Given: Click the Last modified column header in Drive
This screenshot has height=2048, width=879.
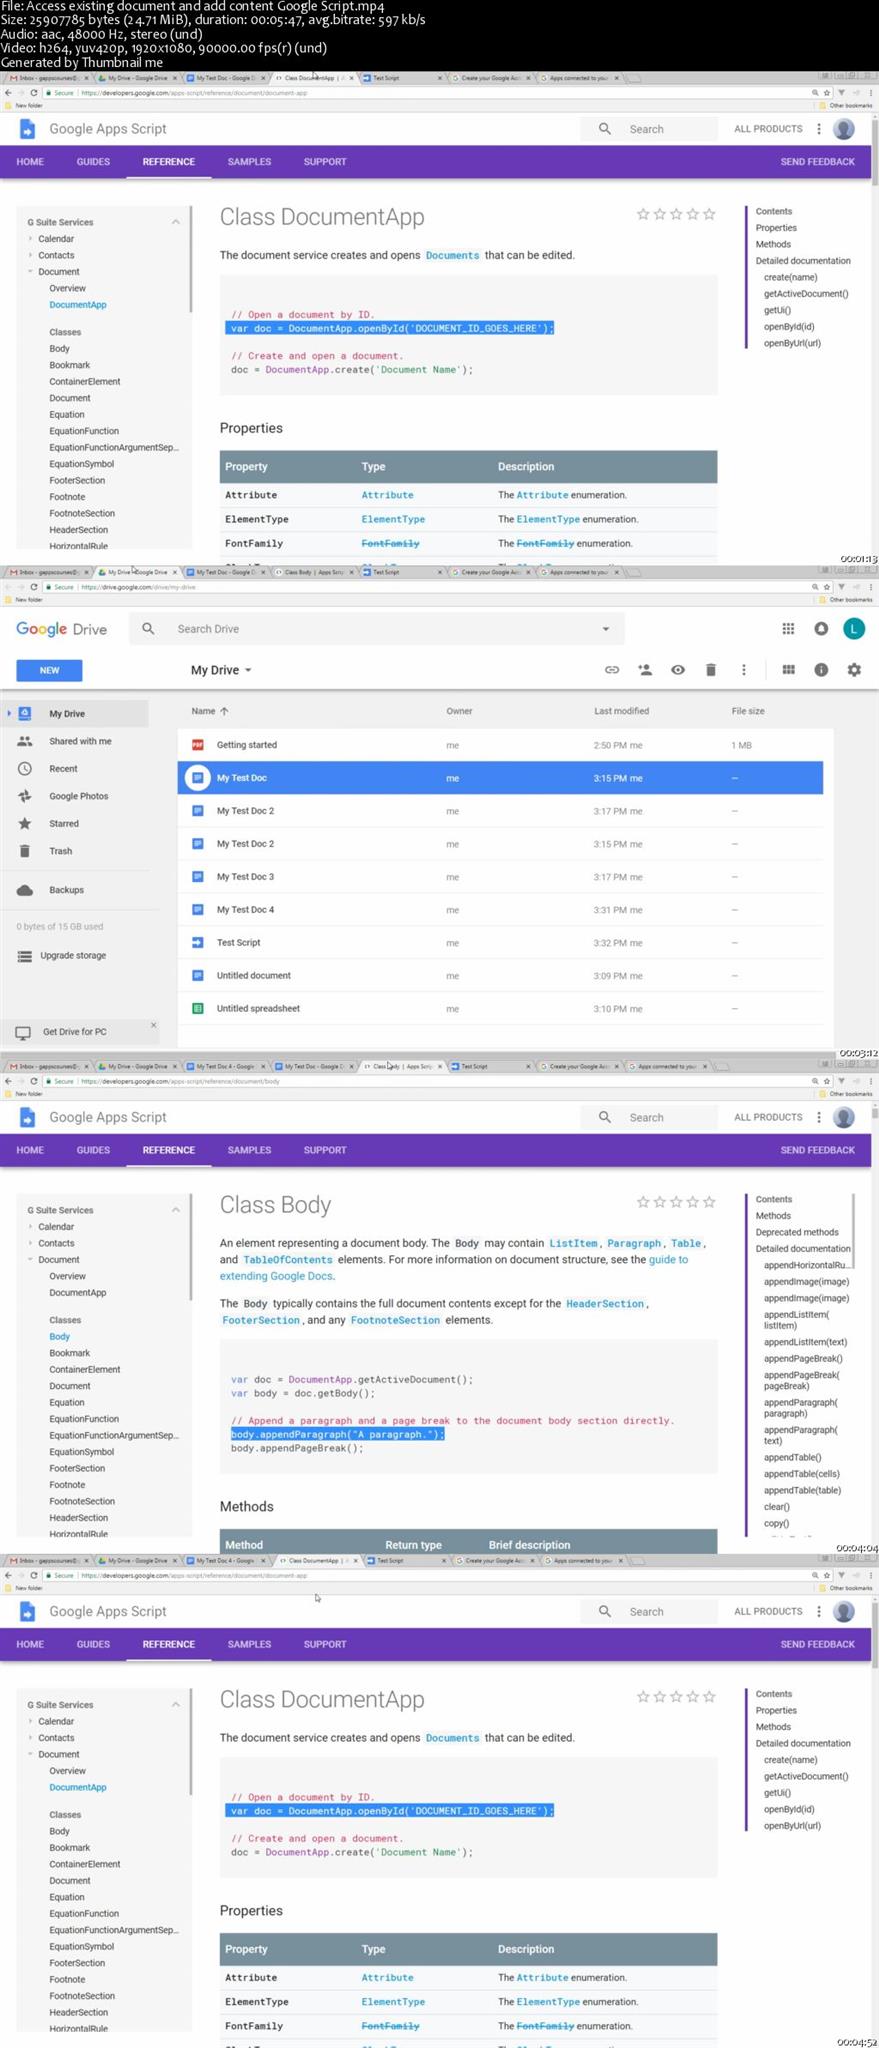Looking at the screenshot, I should [621, 711].
